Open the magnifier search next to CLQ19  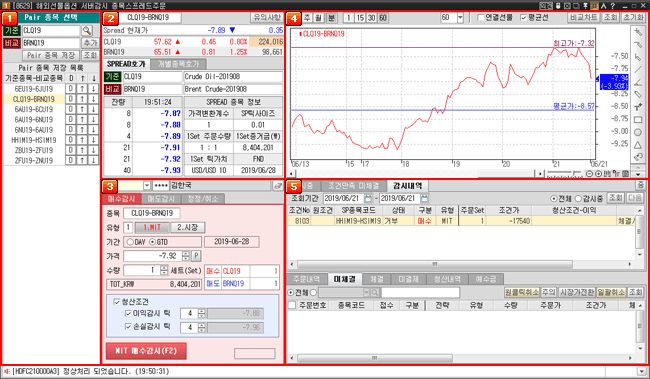point(87,30)
